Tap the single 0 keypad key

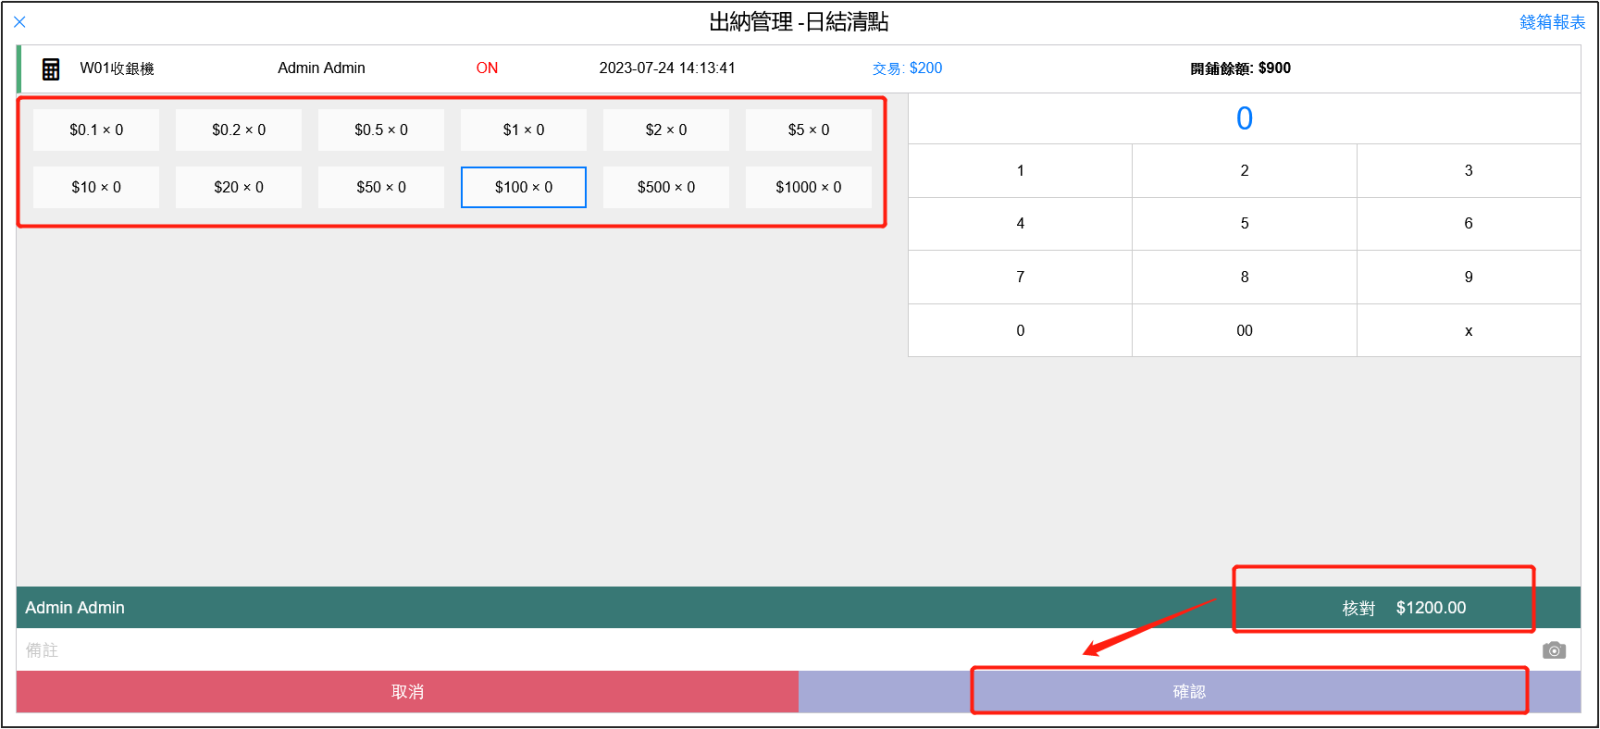pos(1020,331)
